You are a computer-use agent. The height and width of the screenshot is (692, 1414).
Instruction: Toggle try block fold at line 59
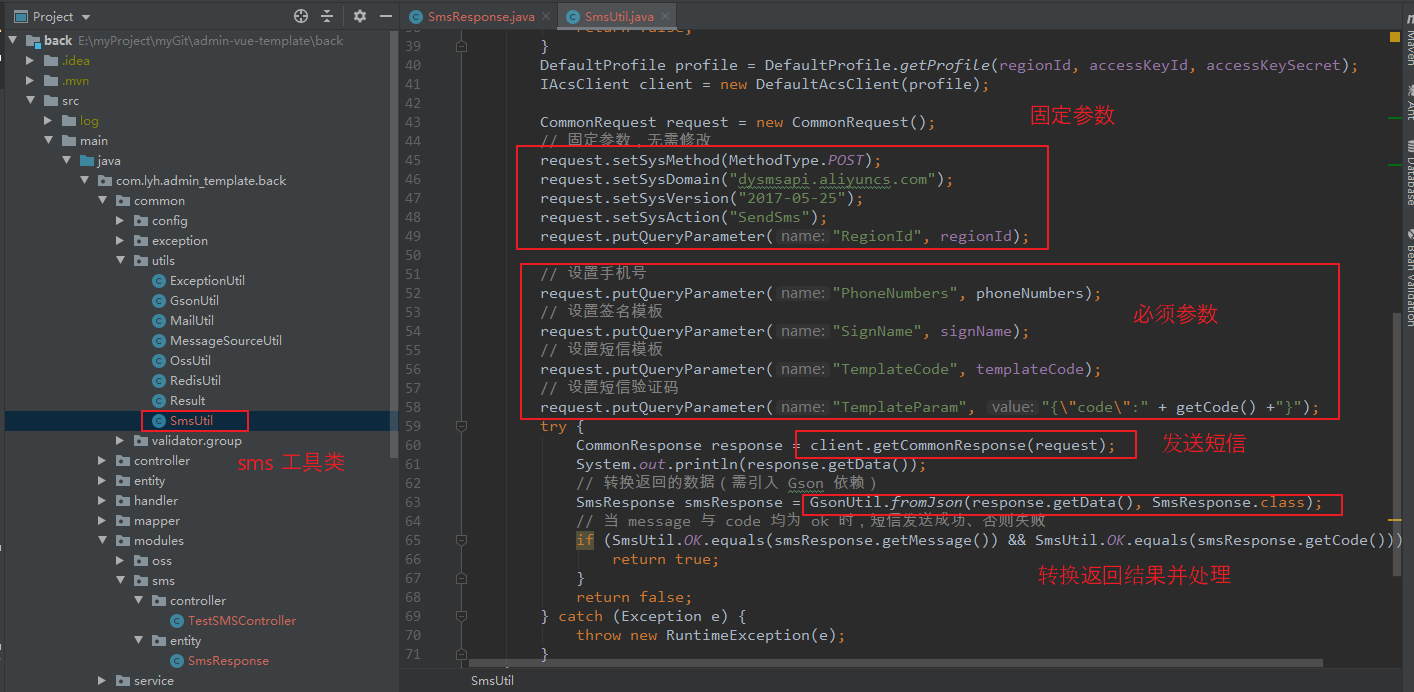[461, 426]
